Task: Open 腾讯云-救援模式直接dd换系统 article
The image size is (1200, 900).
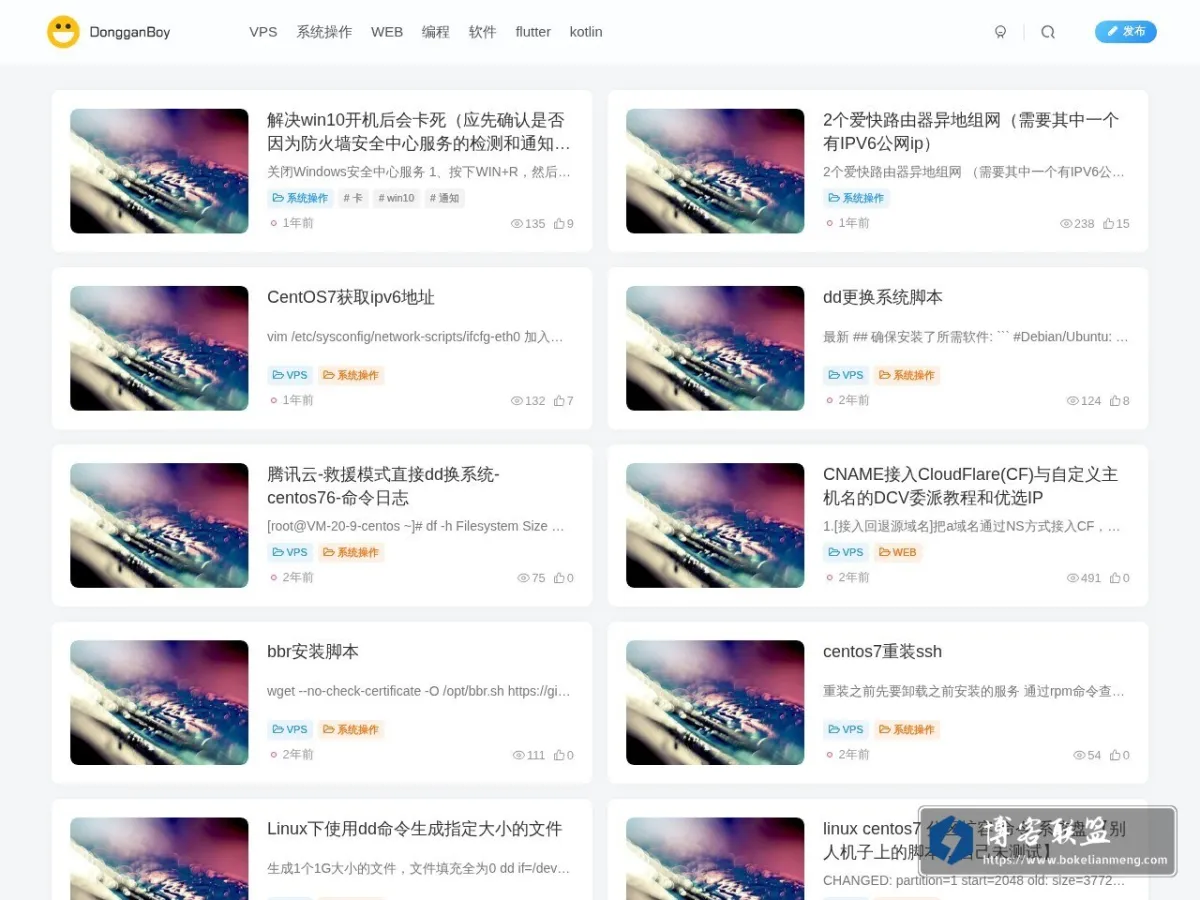Action: 383,486
